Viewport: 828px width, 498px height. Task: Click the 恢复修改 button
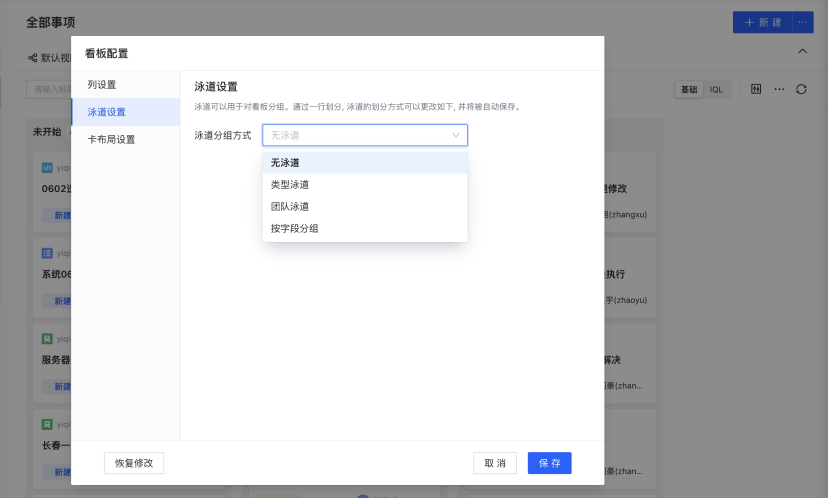pos(134,463)
